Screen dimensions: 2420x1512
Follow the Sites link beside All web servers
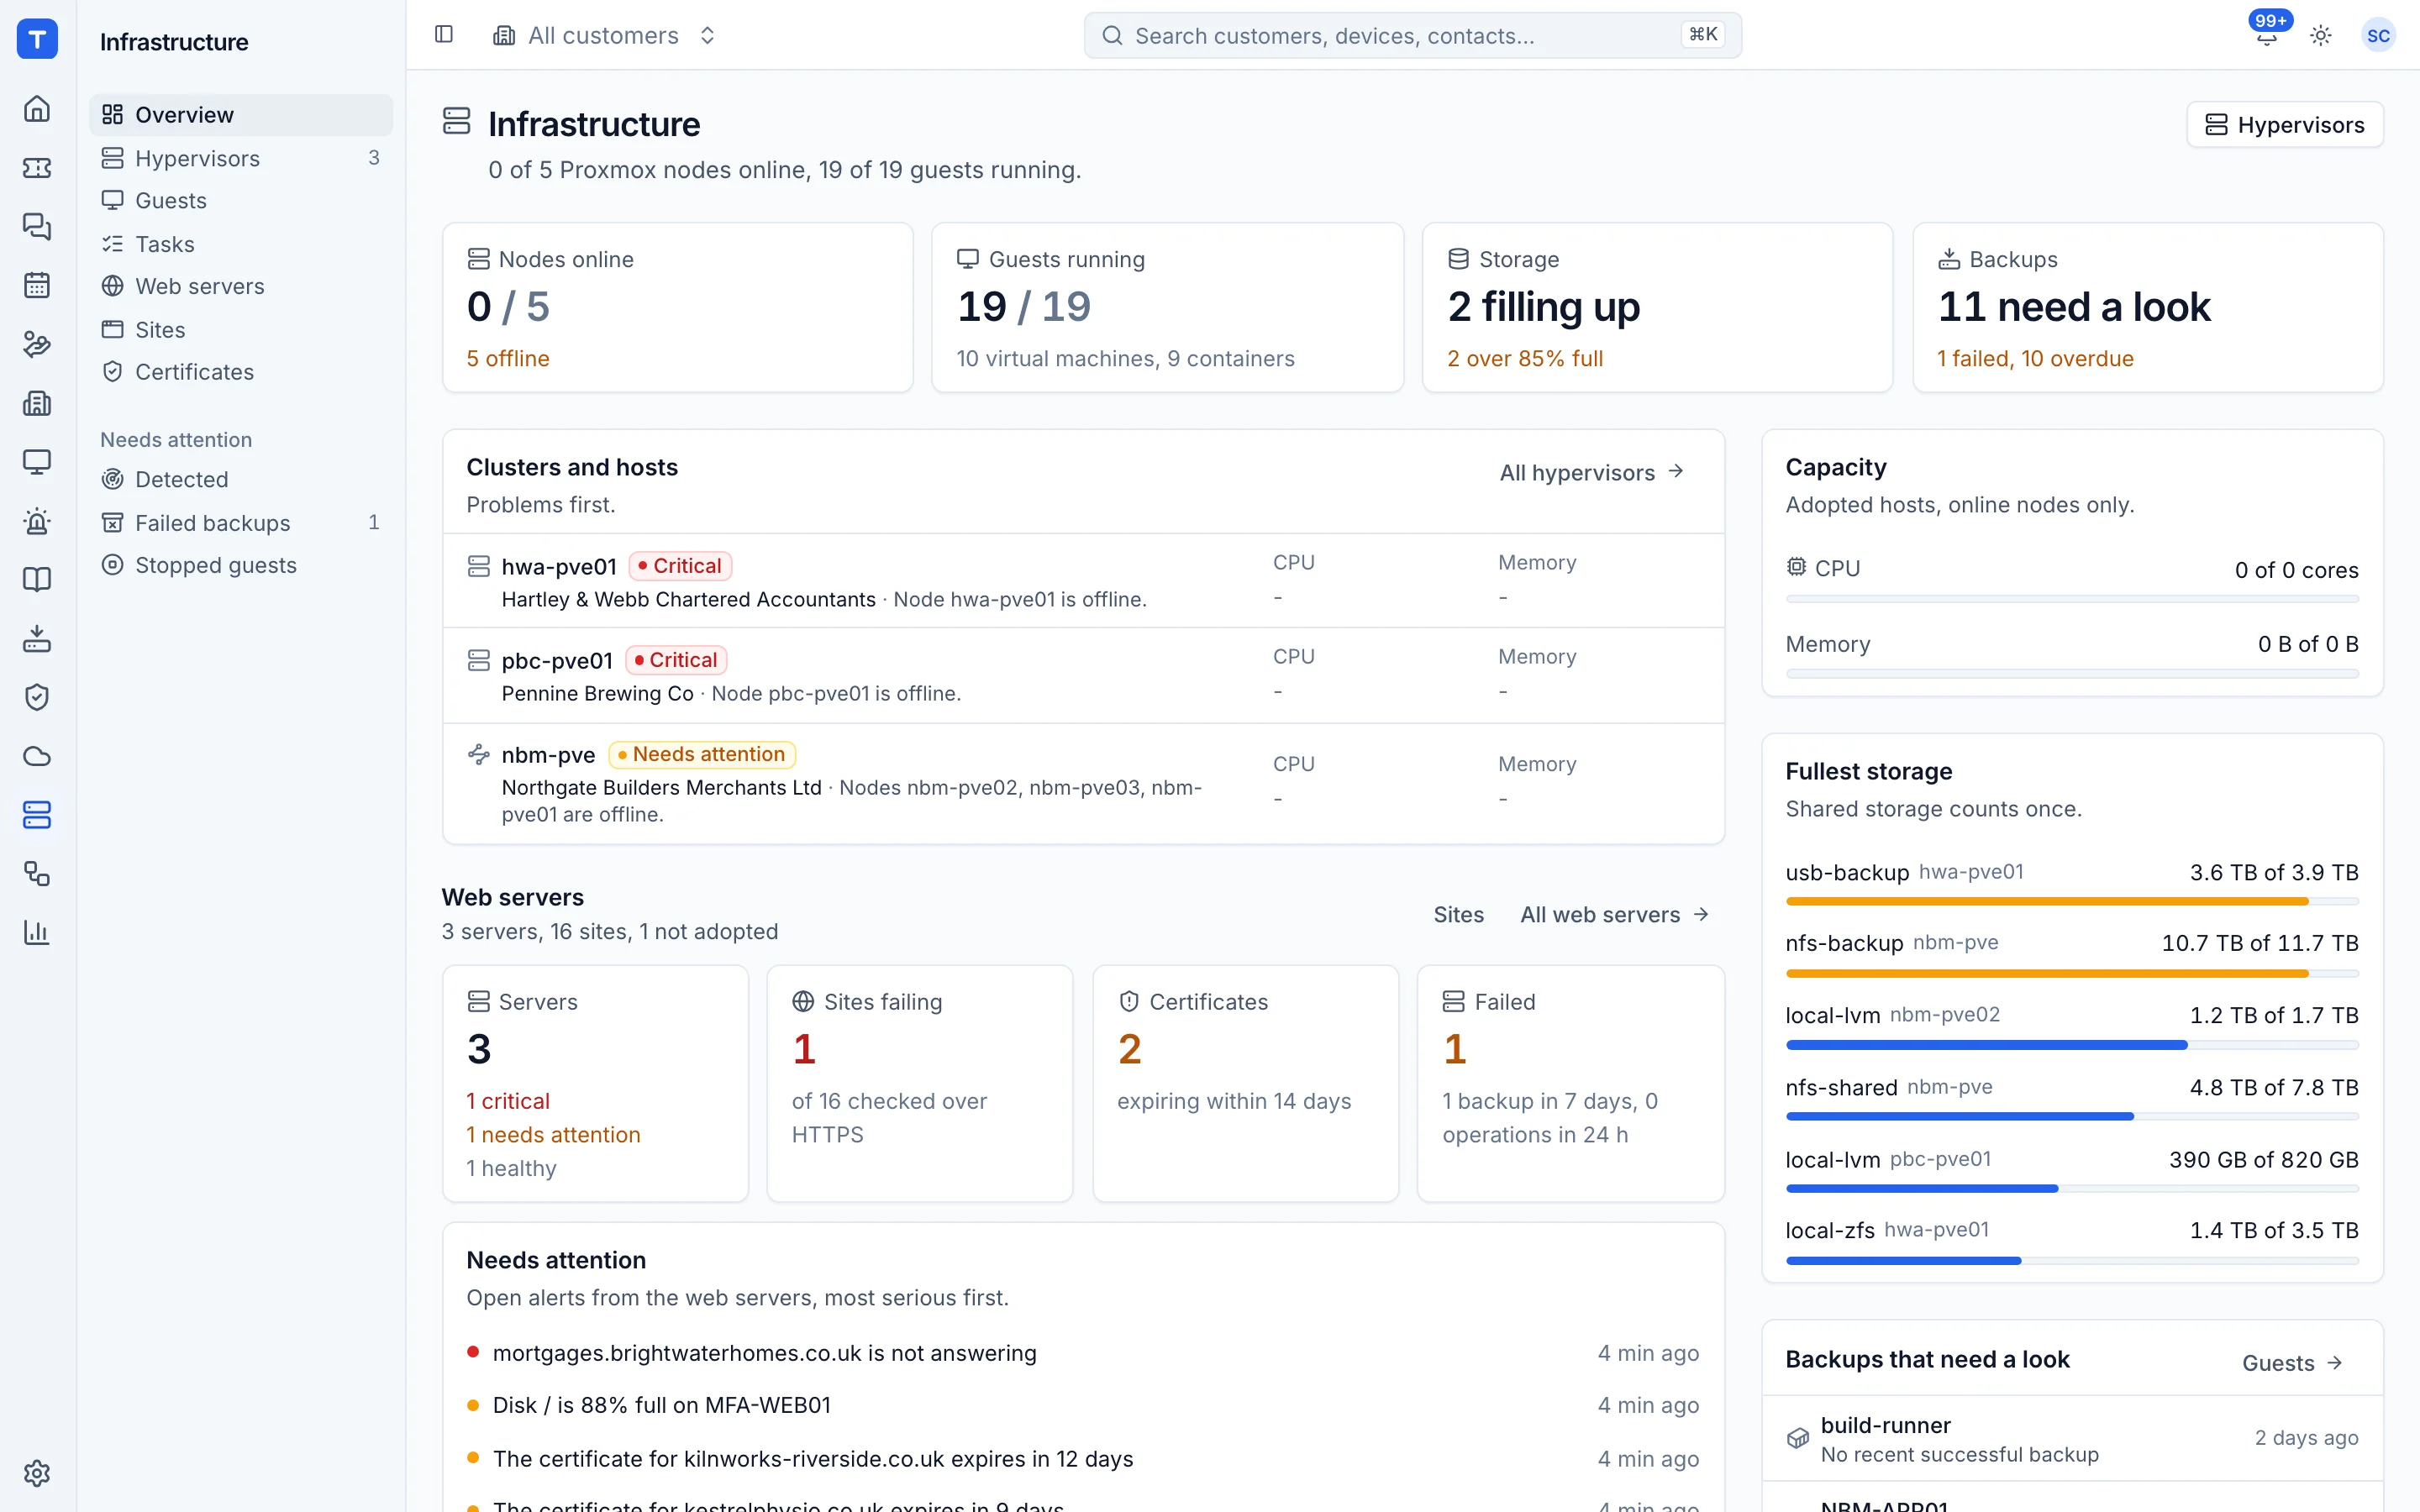(x=1458, y=915)
